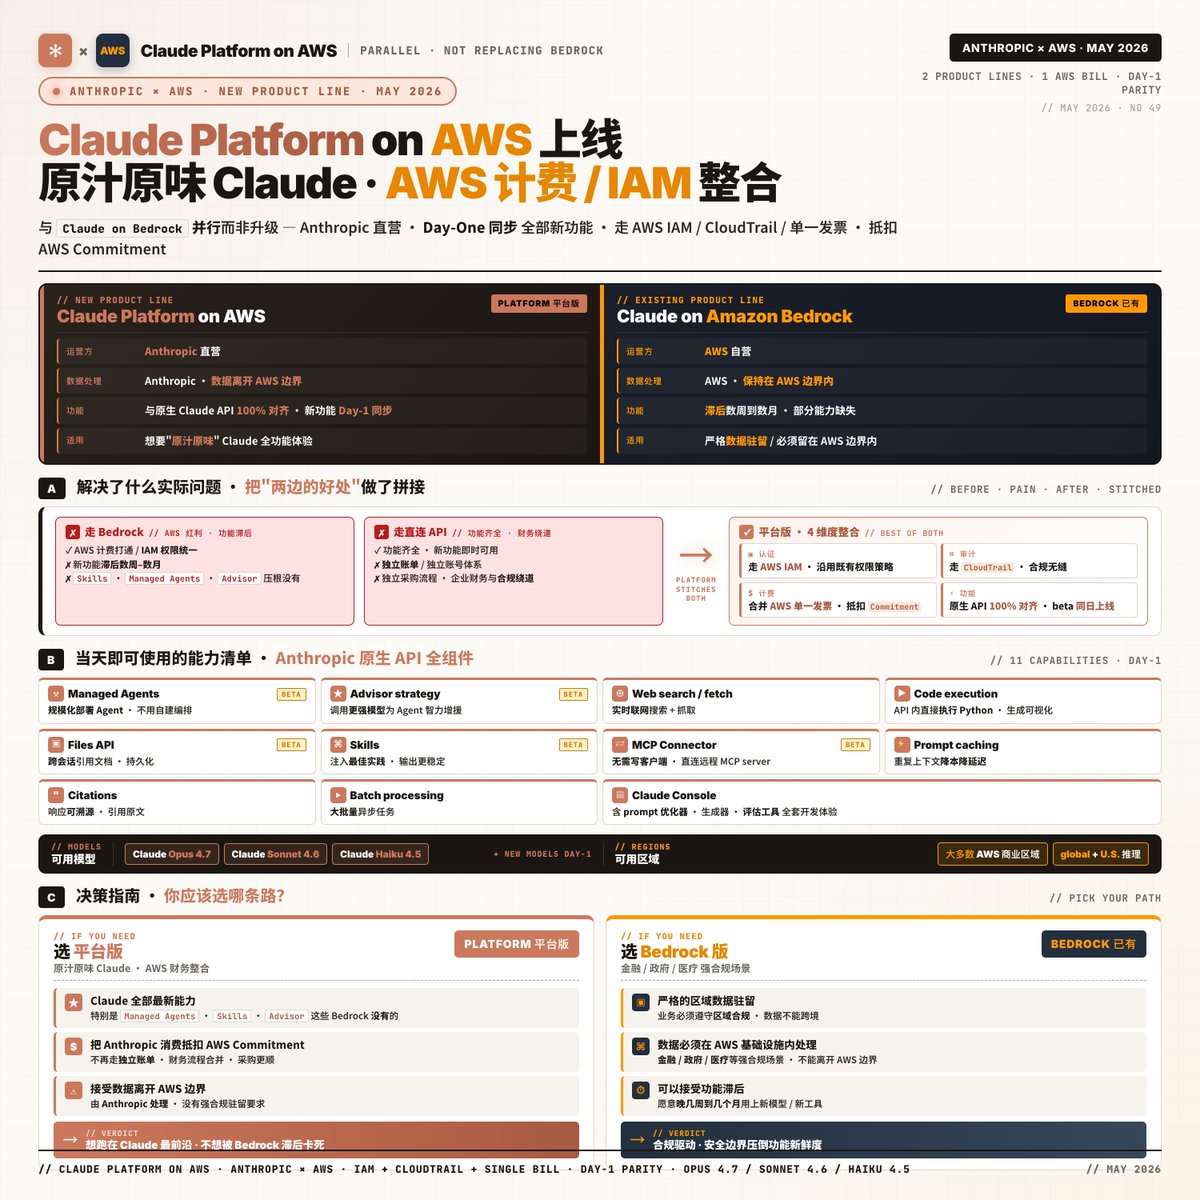Viewport: 1200px width, 1200px height.
Task: Click the MCP Connector card icon
Action: point(620,745)
